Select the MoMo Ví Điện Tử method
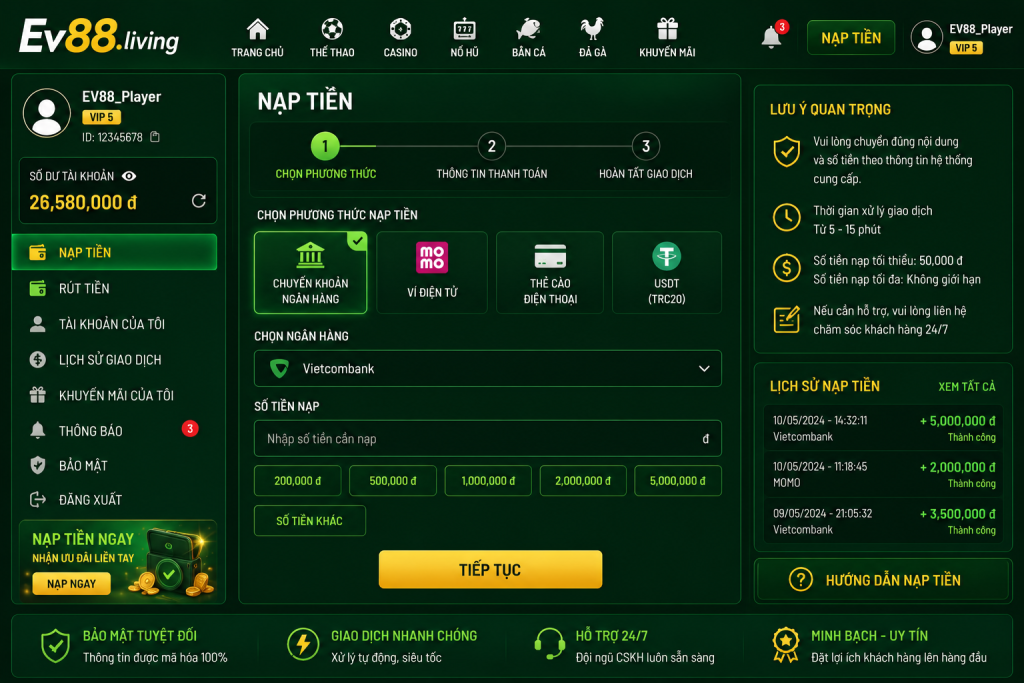The height and width of the screenshot is (683, 1024). [432, 272]
